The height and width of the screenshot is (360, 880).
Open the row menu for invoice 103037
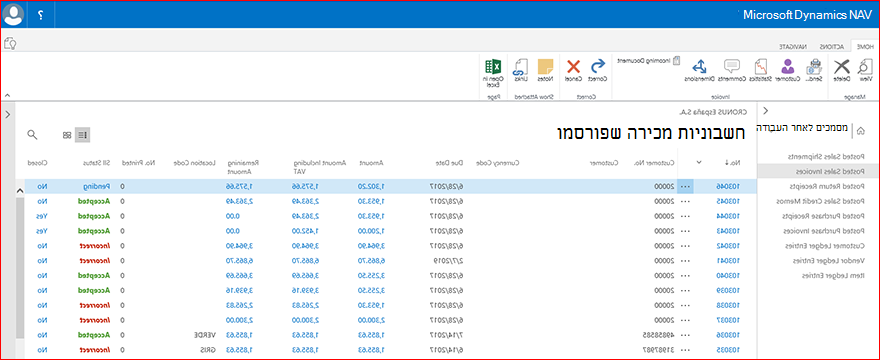[x=685, y=320]
